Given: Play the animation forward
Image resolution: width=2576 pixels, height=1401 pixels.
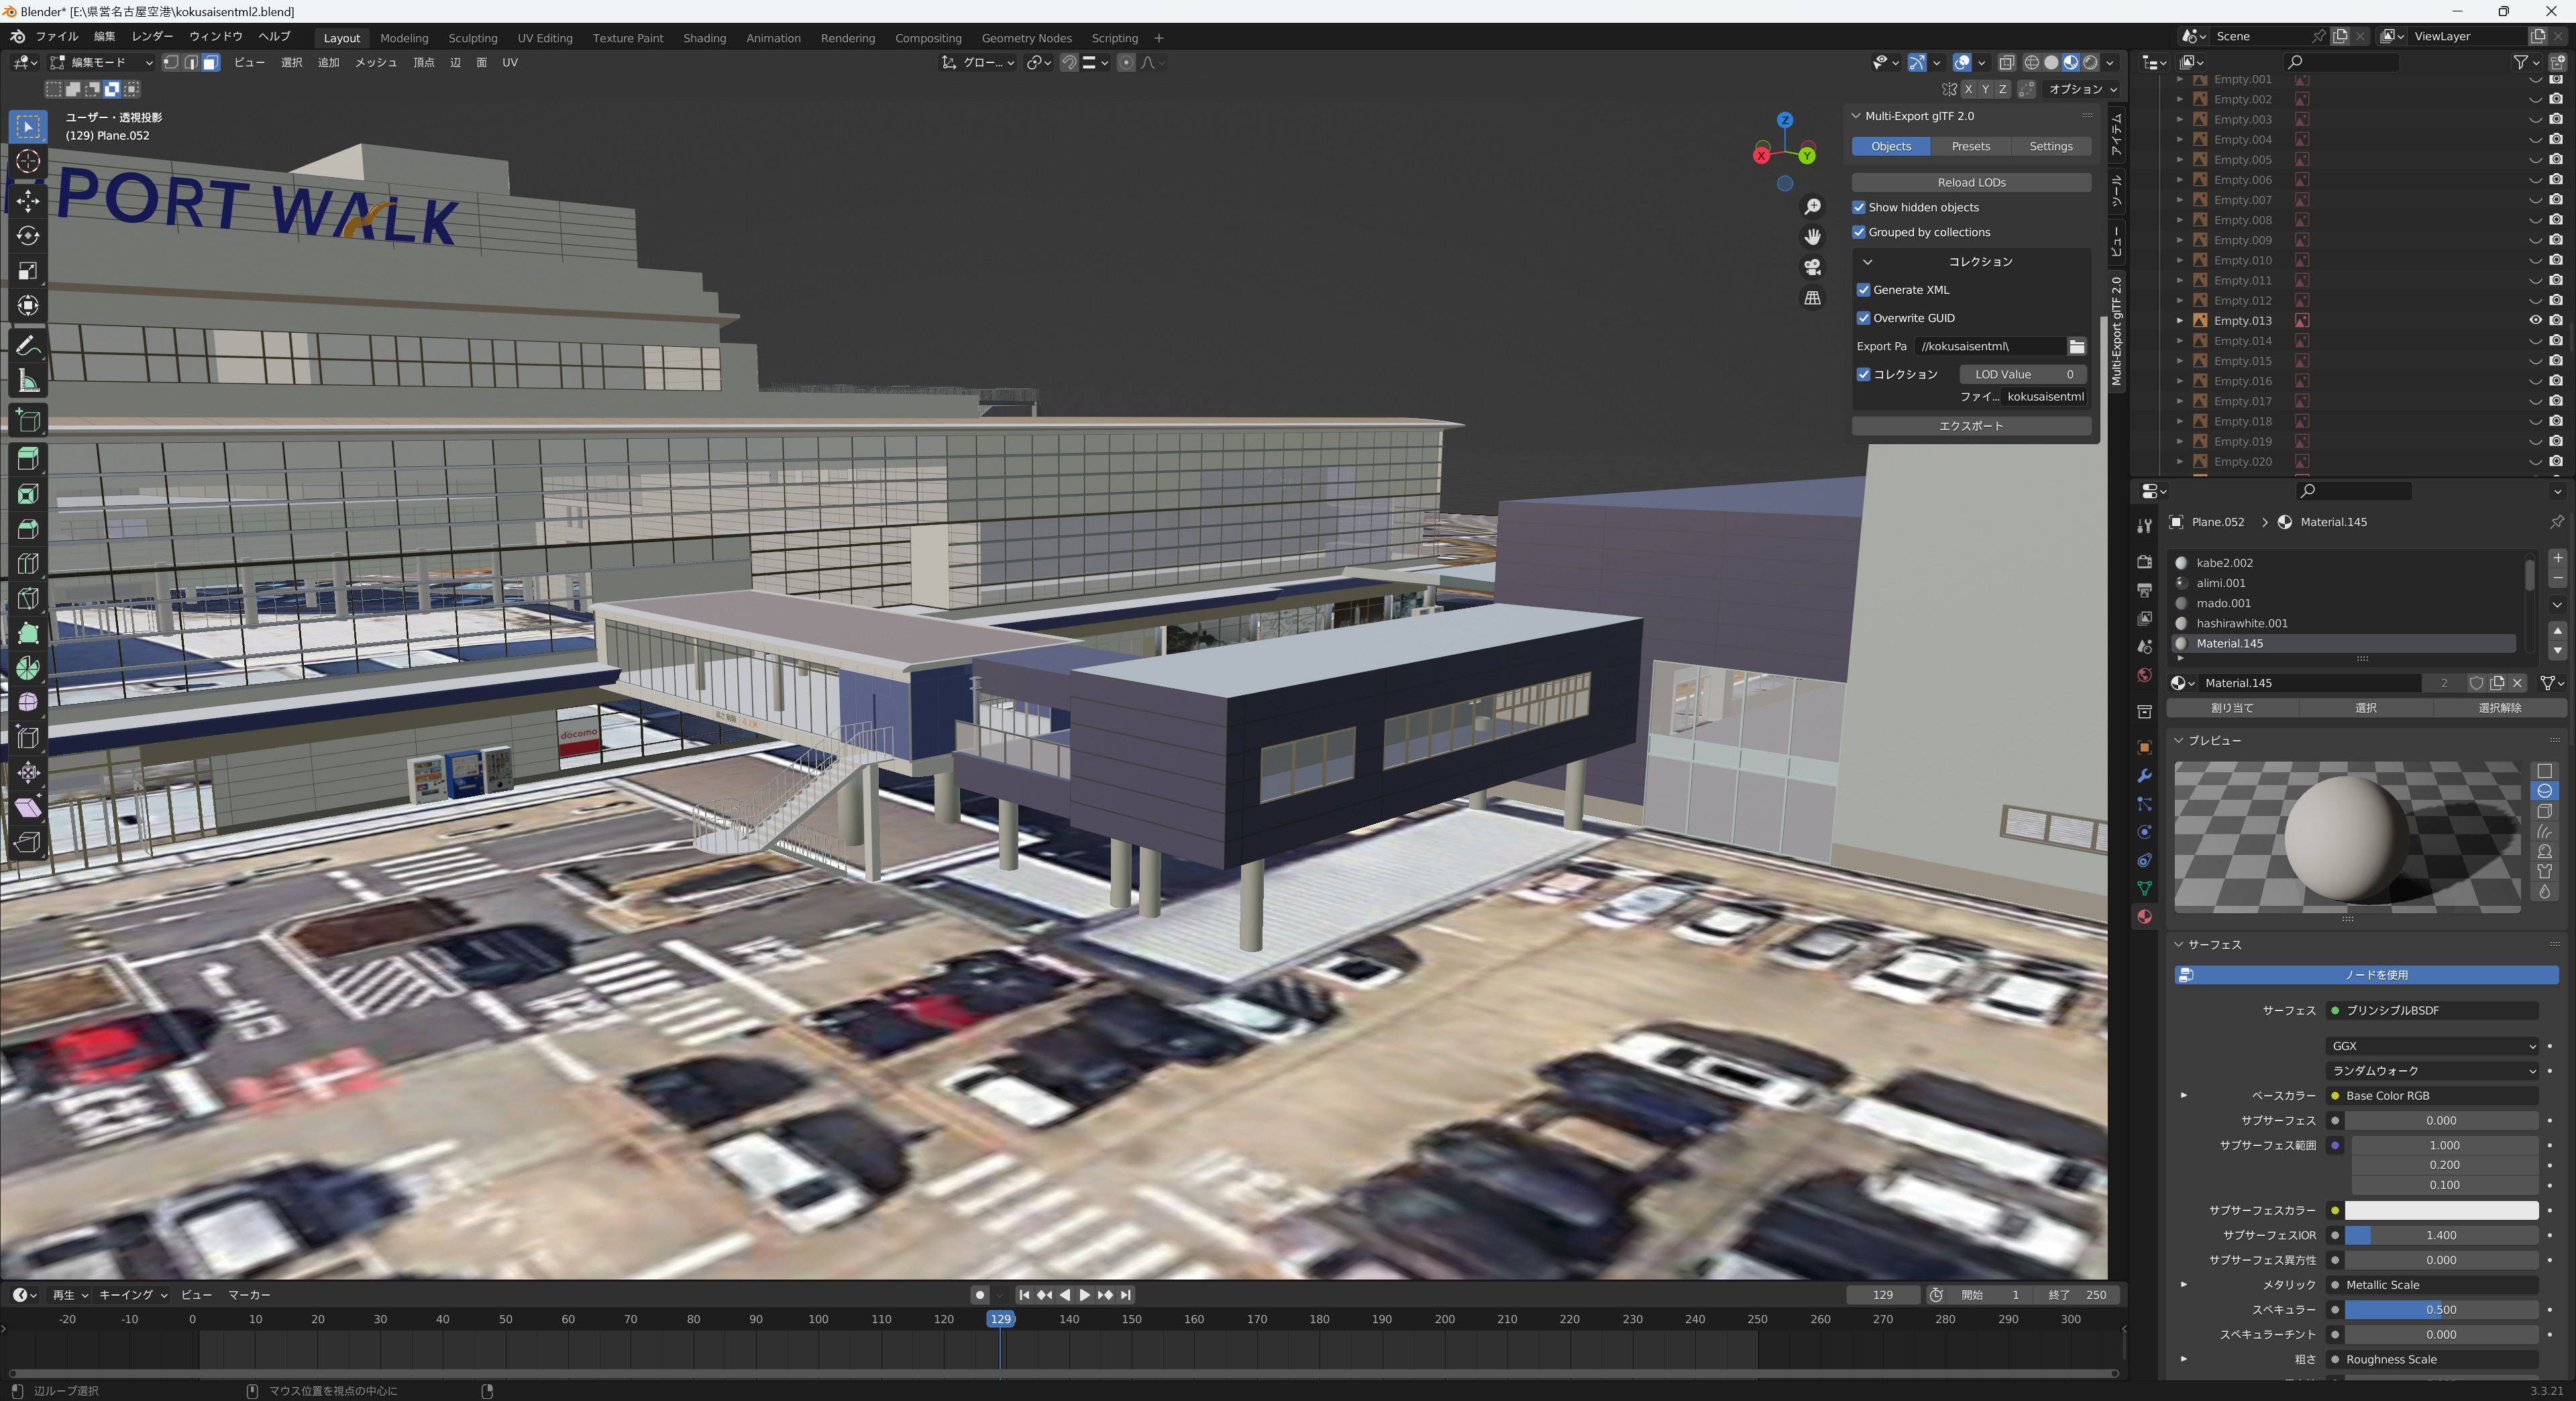Looking at the screenshot, I should (1085, 1295).
